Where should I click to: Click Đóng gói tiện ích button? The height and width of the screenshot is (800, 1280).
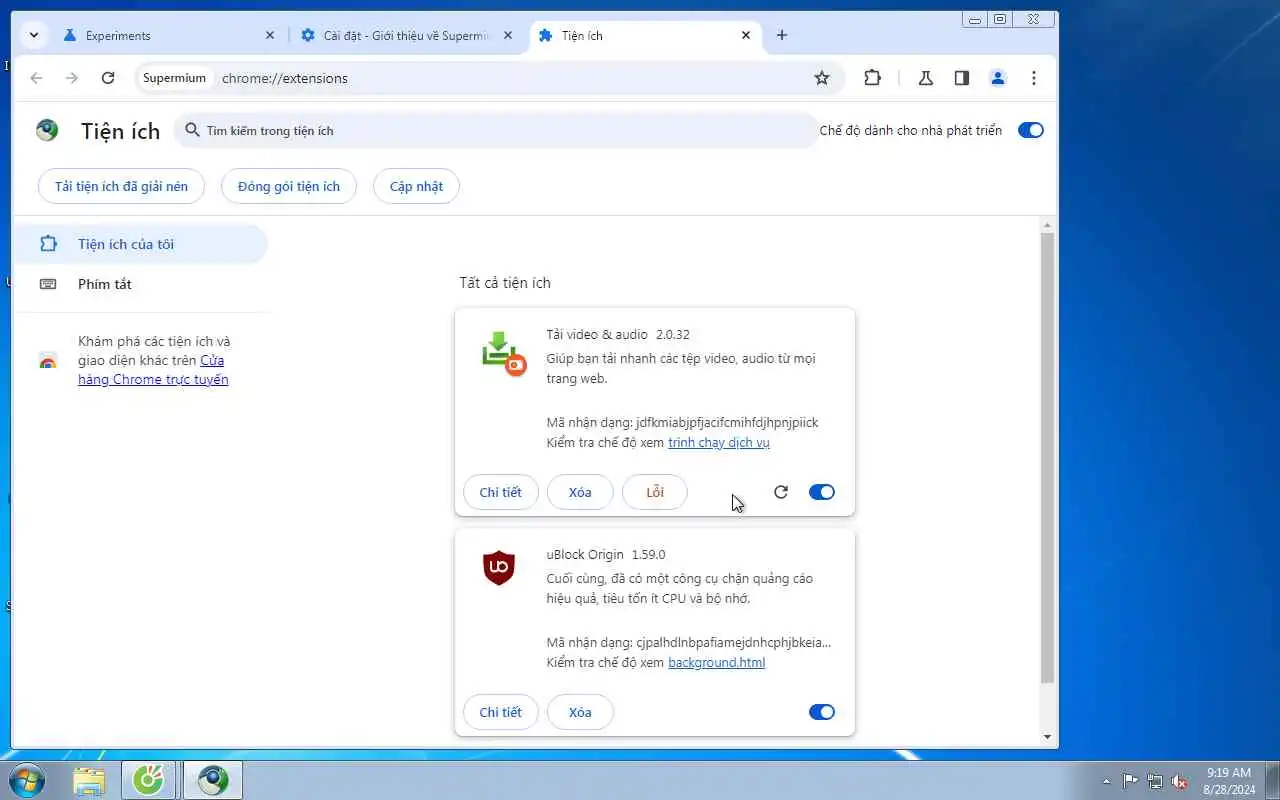(289, 186)
